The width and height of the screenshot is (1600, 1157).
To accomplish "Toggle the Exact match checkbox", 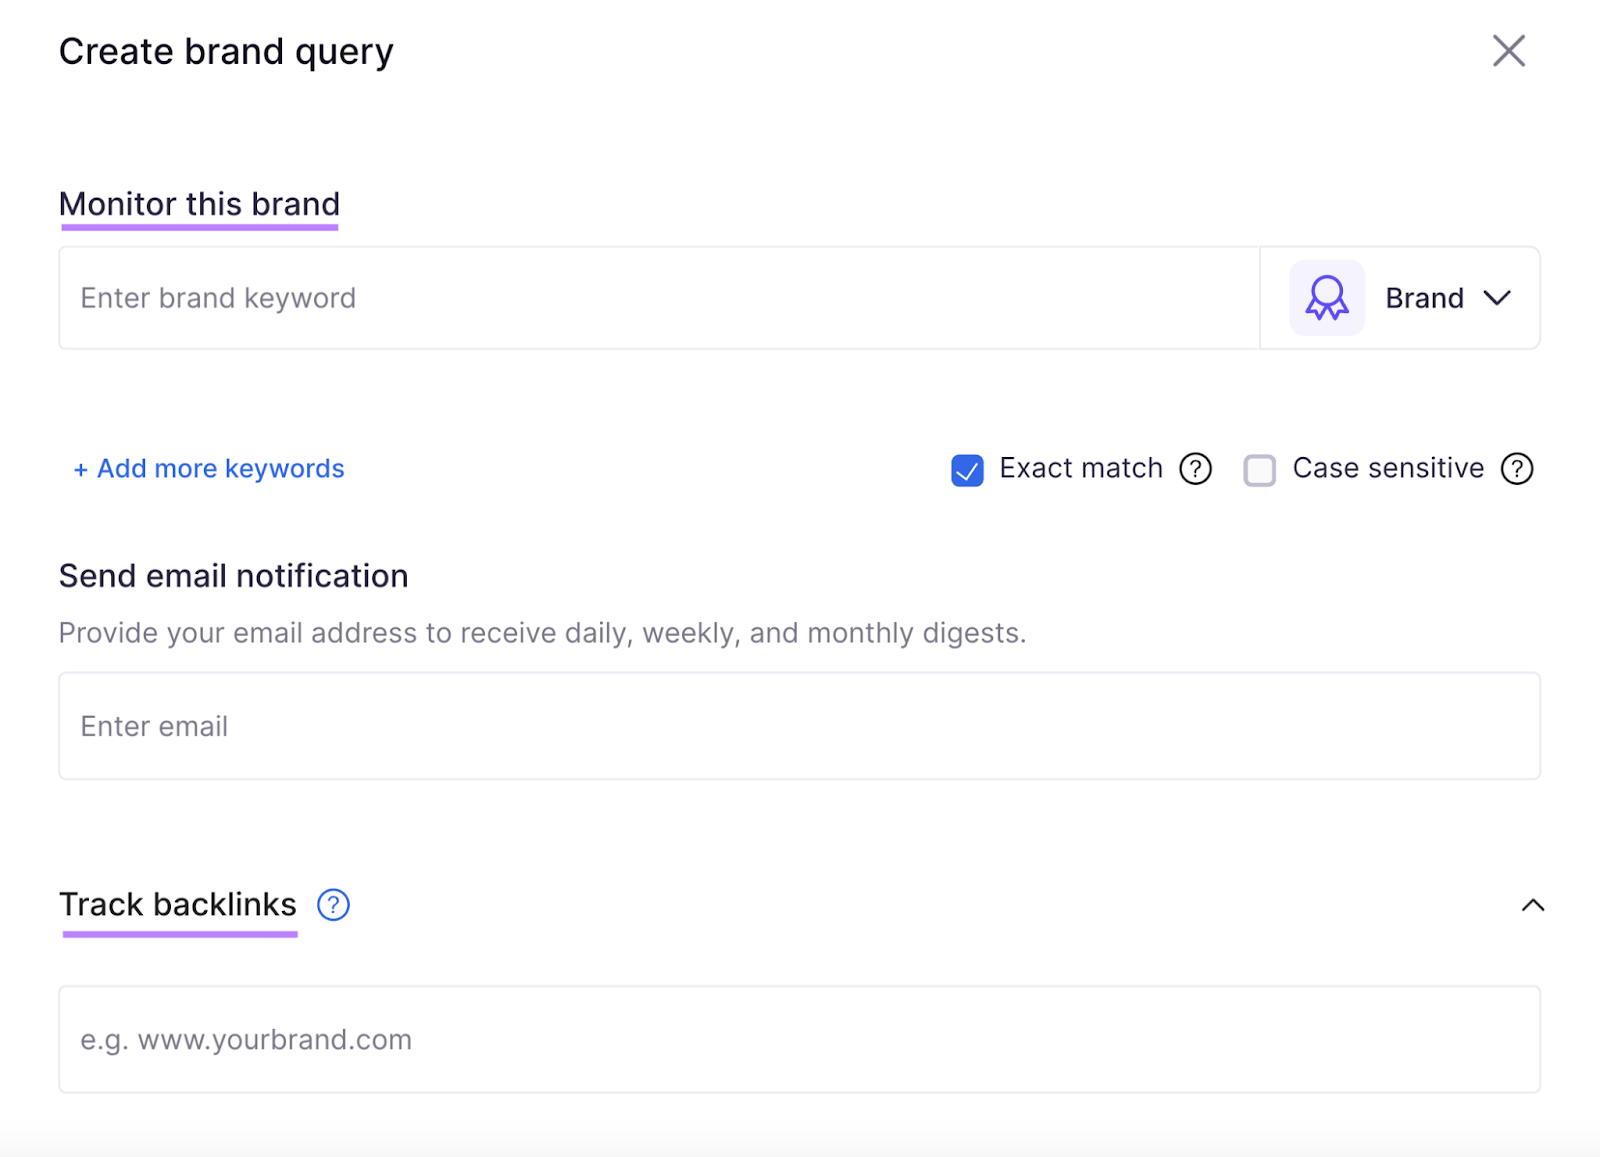I will pos(966,469).
